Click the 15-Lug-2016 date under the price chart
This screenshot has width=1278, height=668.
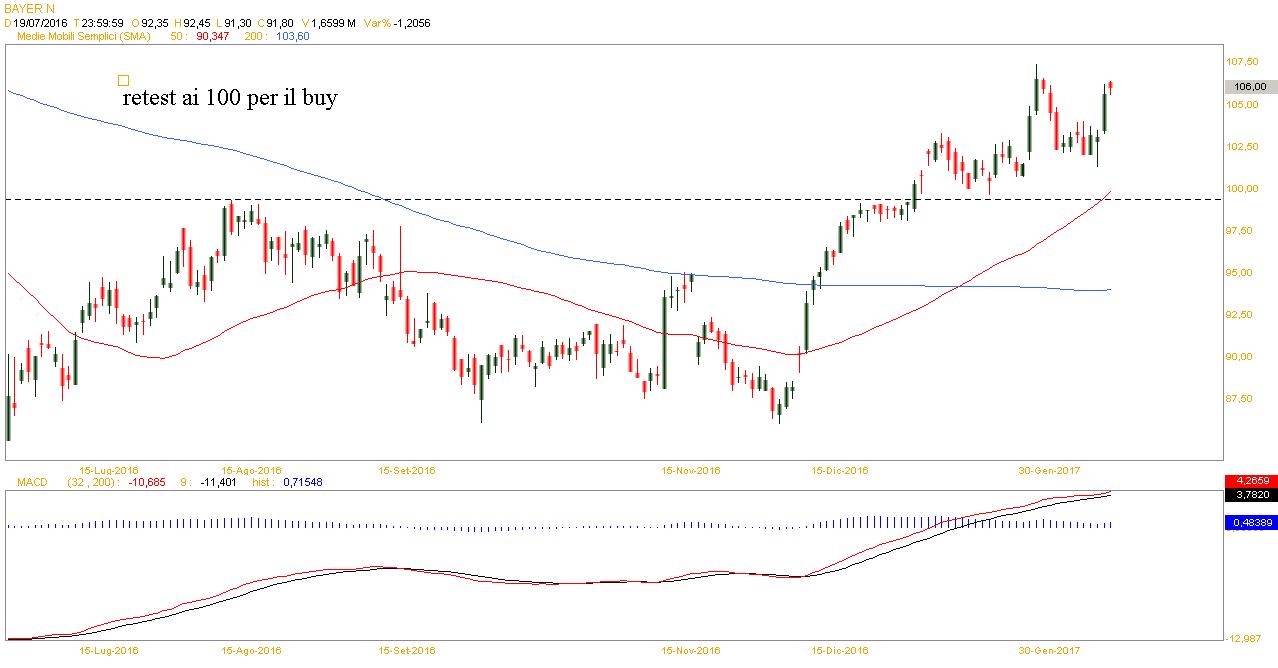coord(109,470)
